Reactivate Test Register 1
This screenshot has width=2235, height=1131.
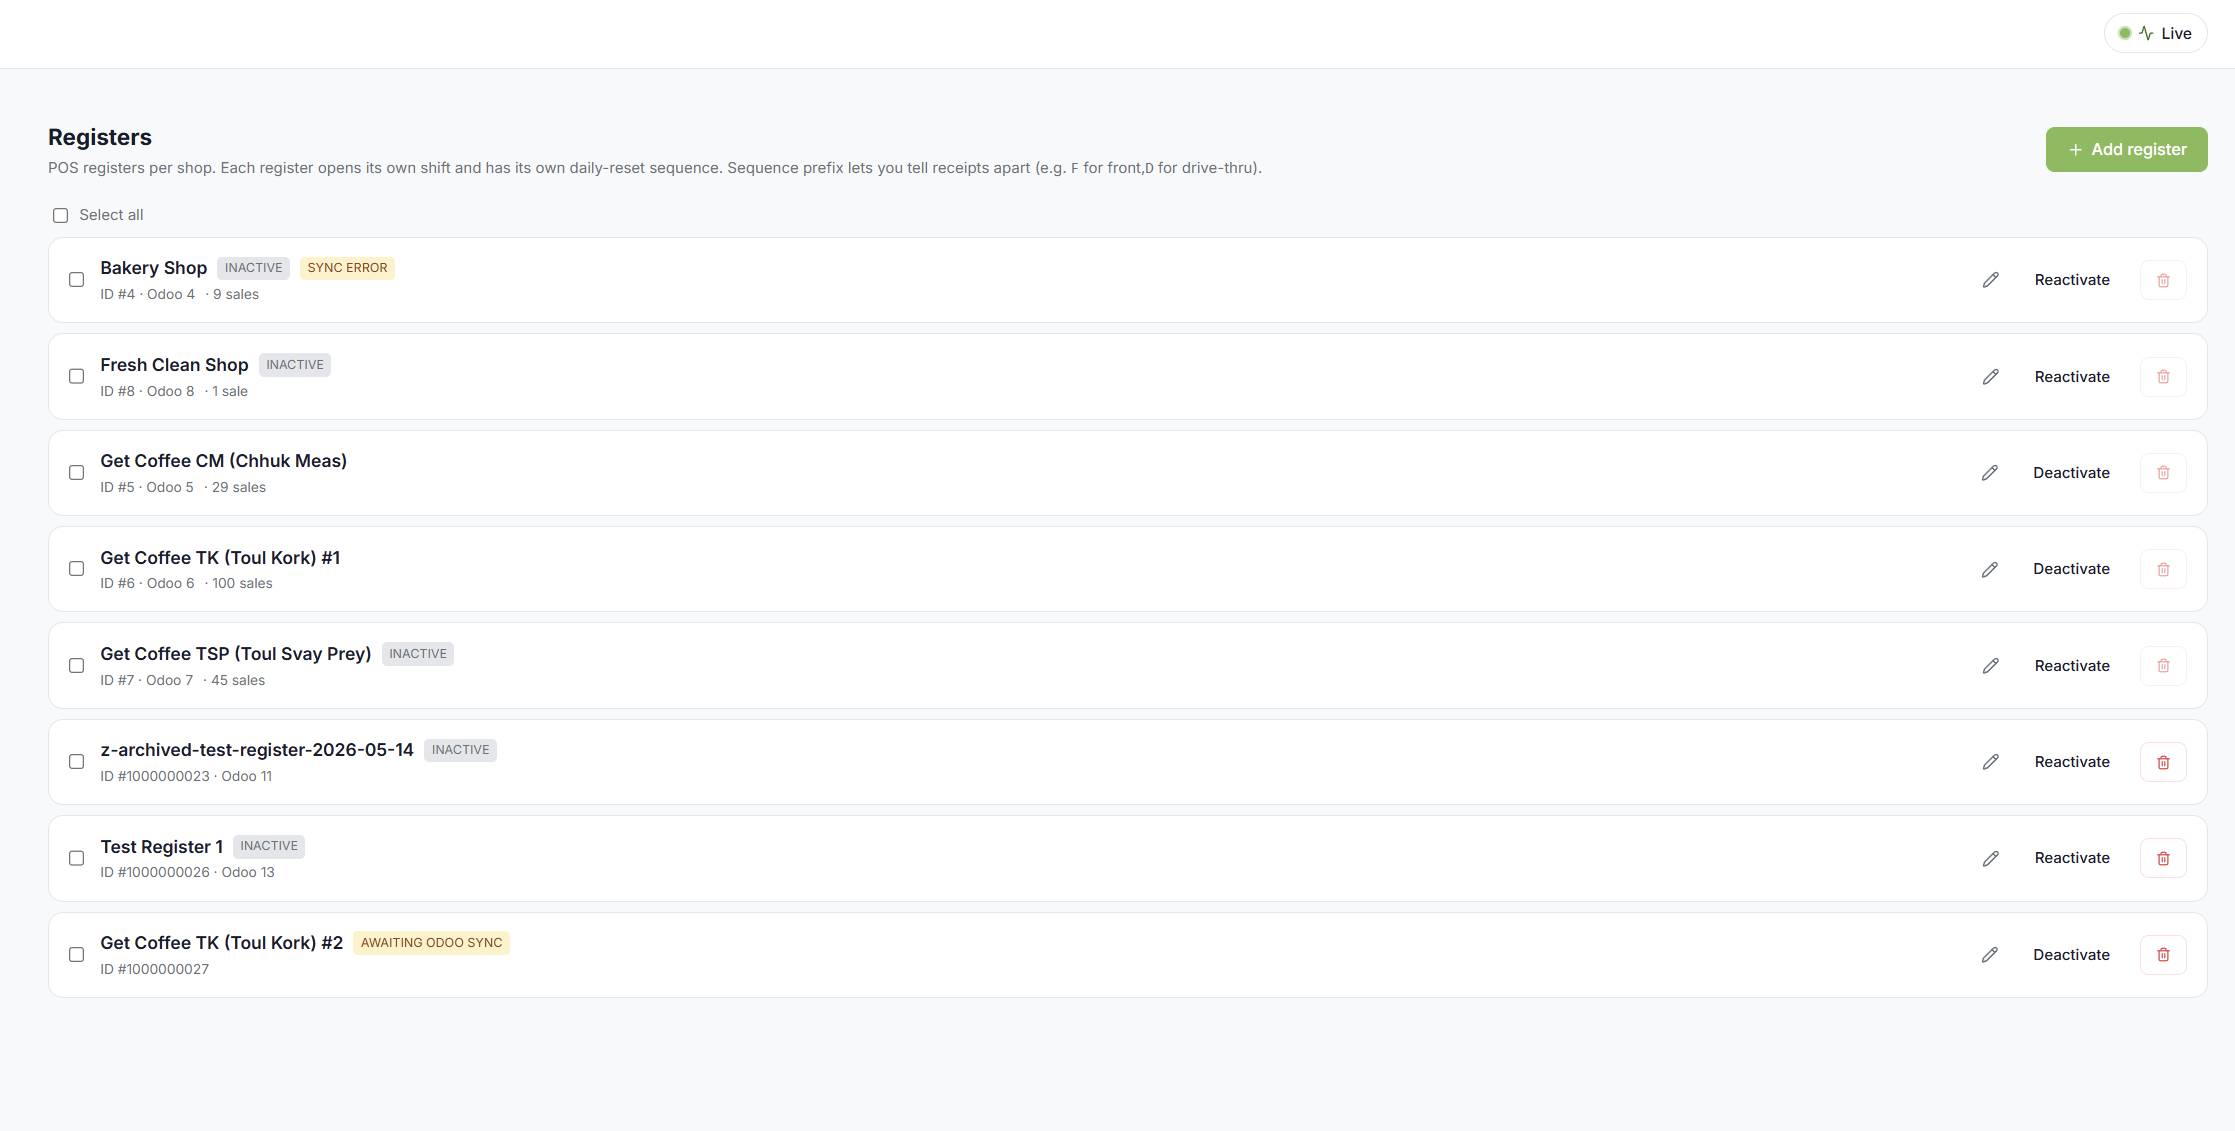[2072, 858]
